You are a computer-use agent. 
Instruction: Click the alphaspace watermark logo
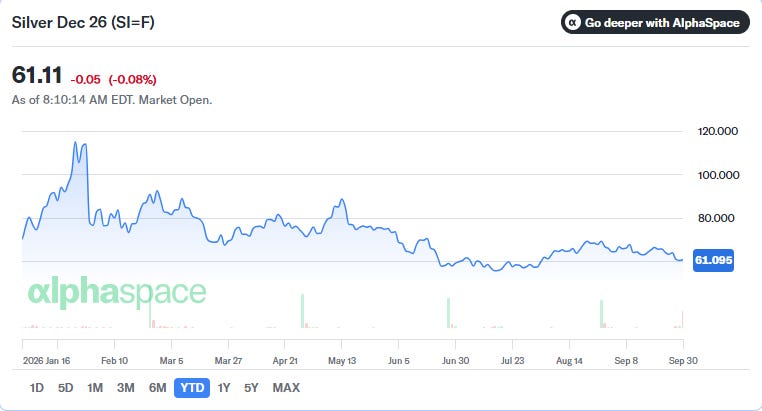tap(117, 292)
